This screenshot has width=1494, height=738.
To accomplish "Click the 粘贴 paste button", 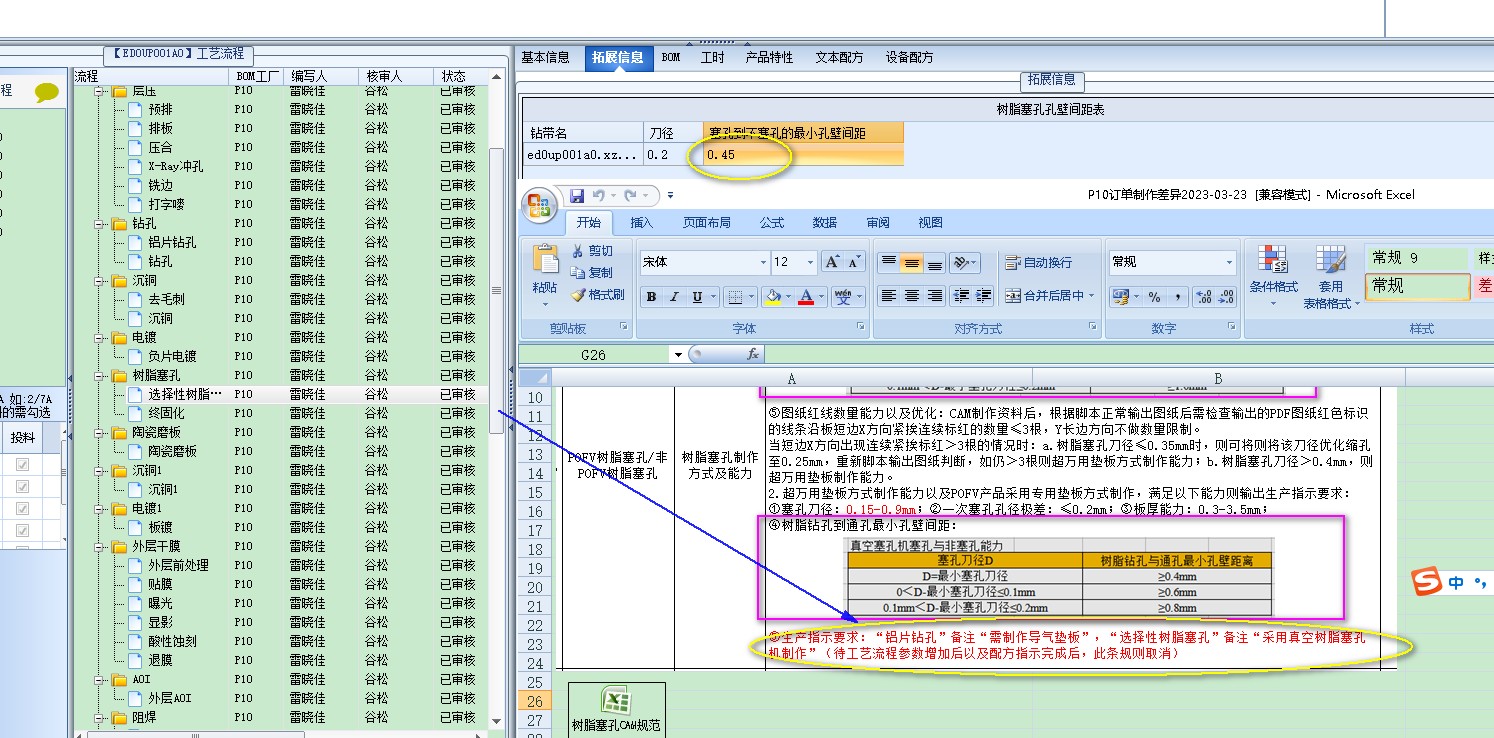I will [545, 275].
